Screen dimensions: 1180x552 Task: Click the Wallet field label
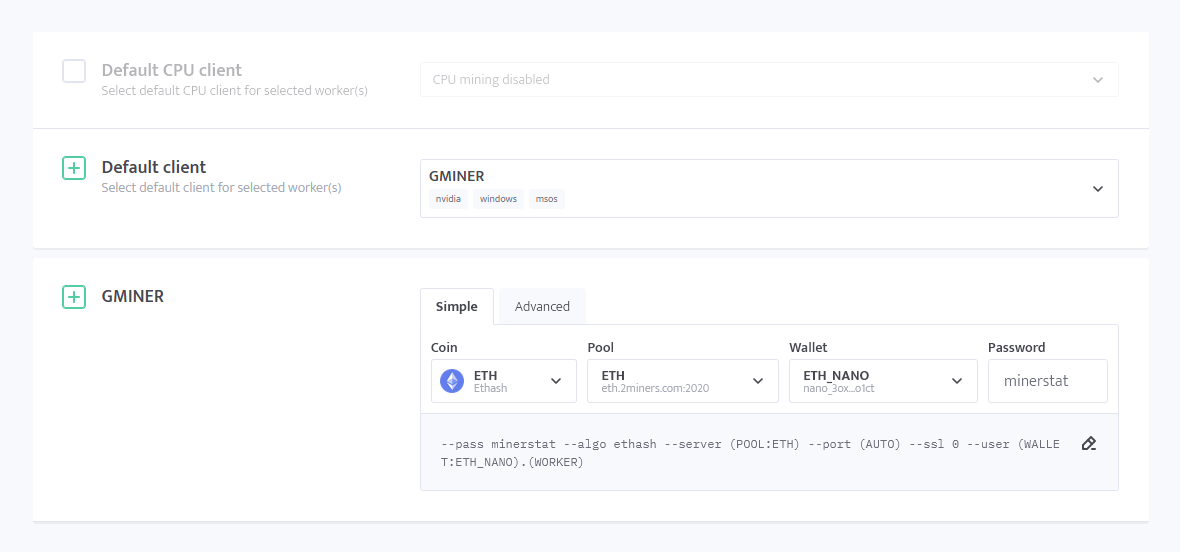pos(808,347)
